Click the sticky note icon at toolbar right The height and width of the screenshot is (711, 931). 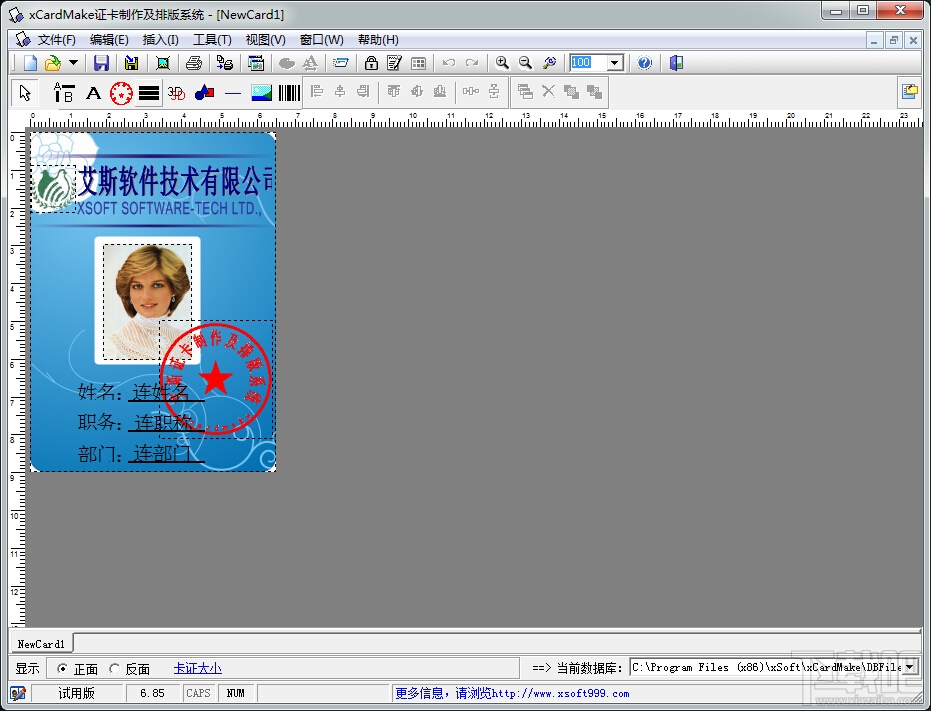910,91
